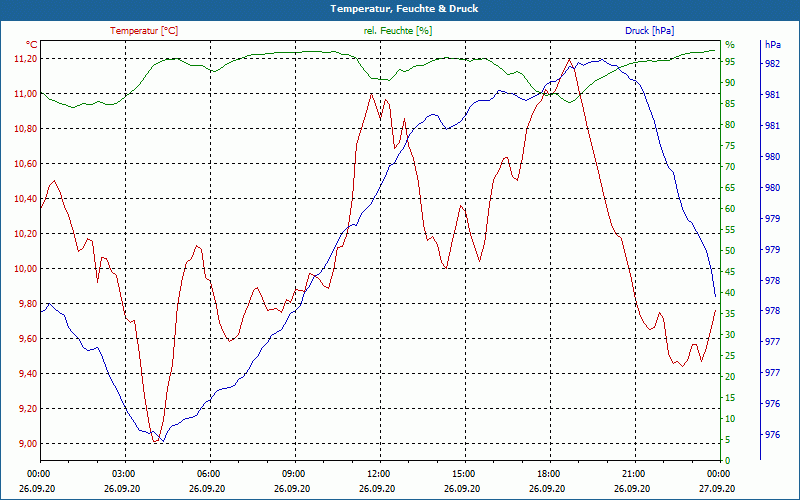Click the "80" humidity axis value
The image size is (800, 500).
pos(730,125)
